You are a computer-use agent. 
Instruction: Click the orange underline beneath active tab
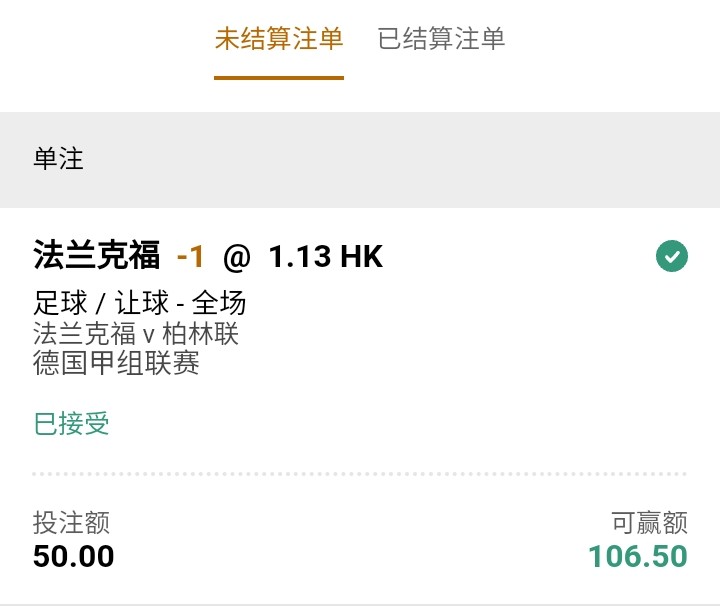(x=279, y=77)
